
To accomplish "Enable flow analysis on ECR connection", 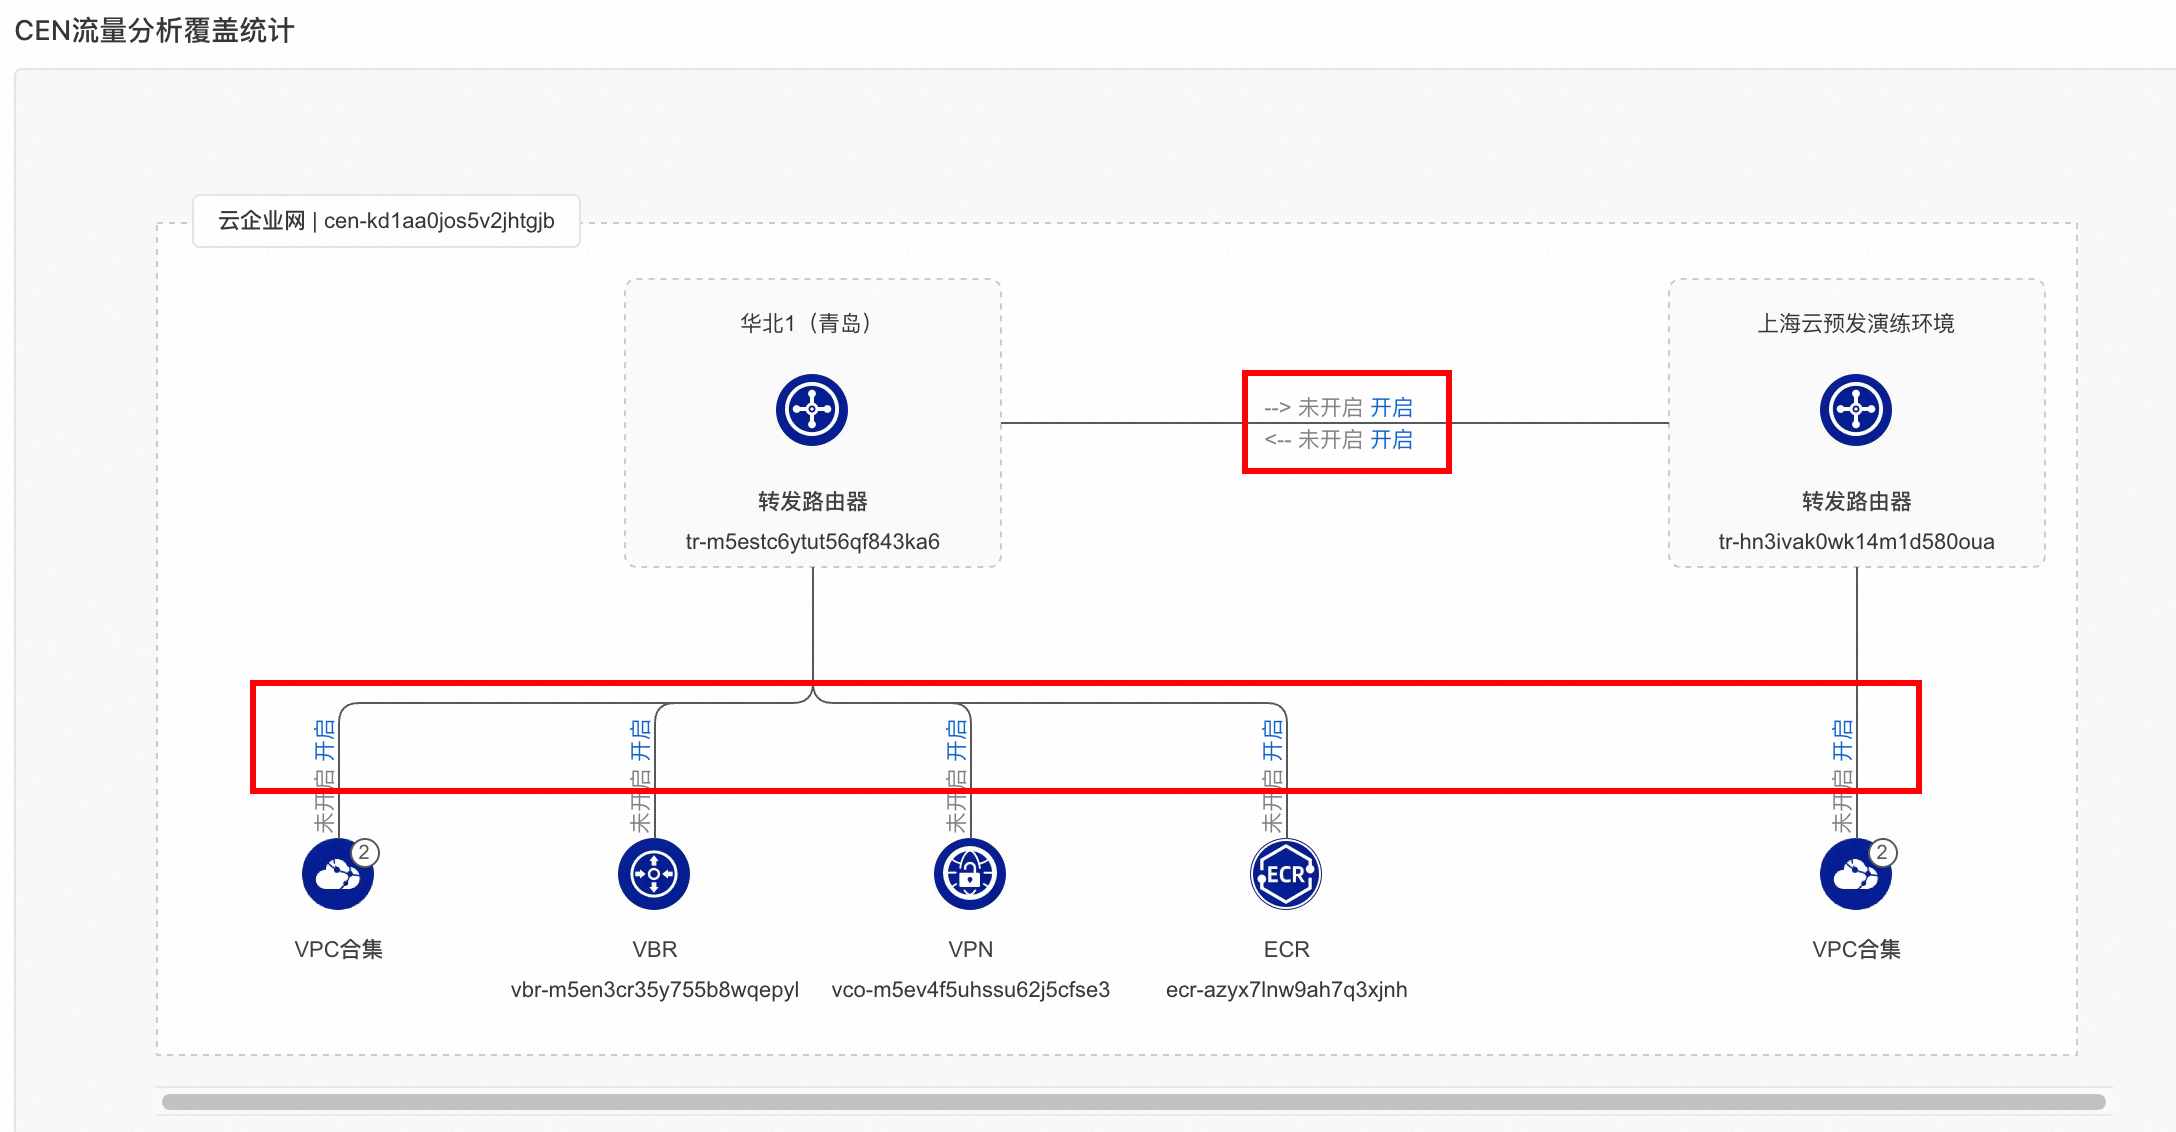I will [1272, 740].
